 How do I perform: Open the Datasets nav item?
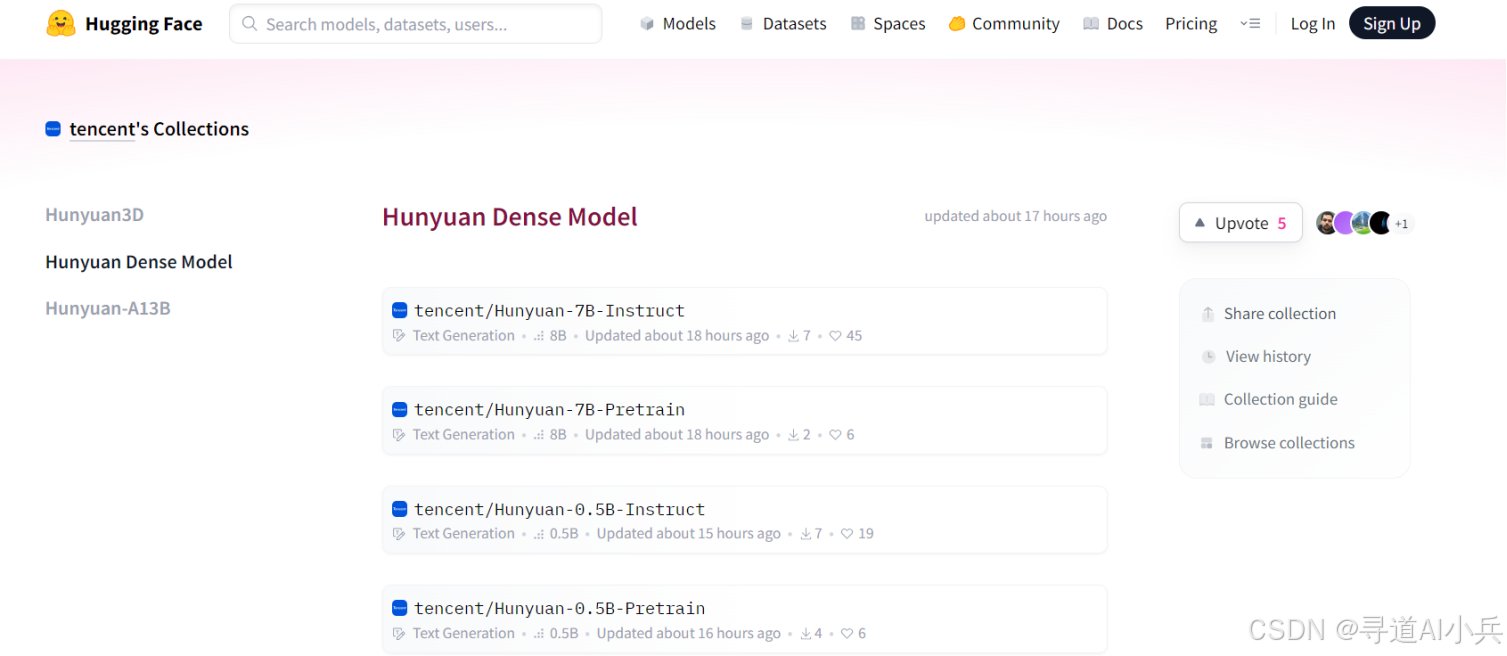point(783,24)
